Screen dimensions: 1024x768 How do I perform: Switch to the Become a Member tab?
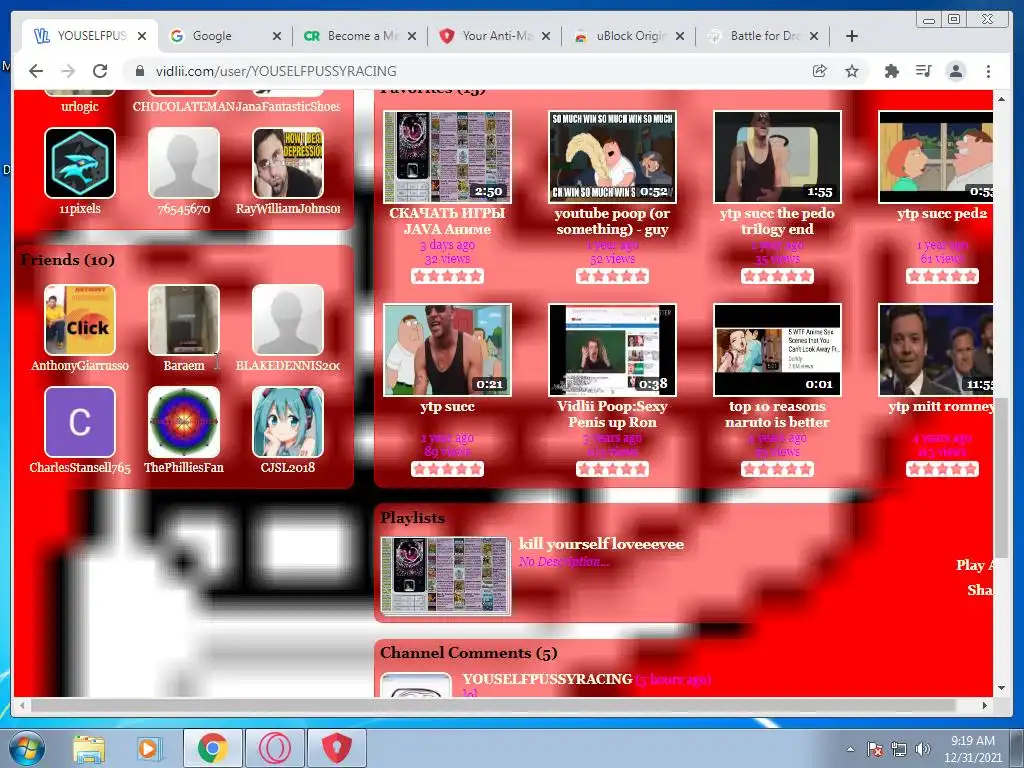tap(359, 36)
